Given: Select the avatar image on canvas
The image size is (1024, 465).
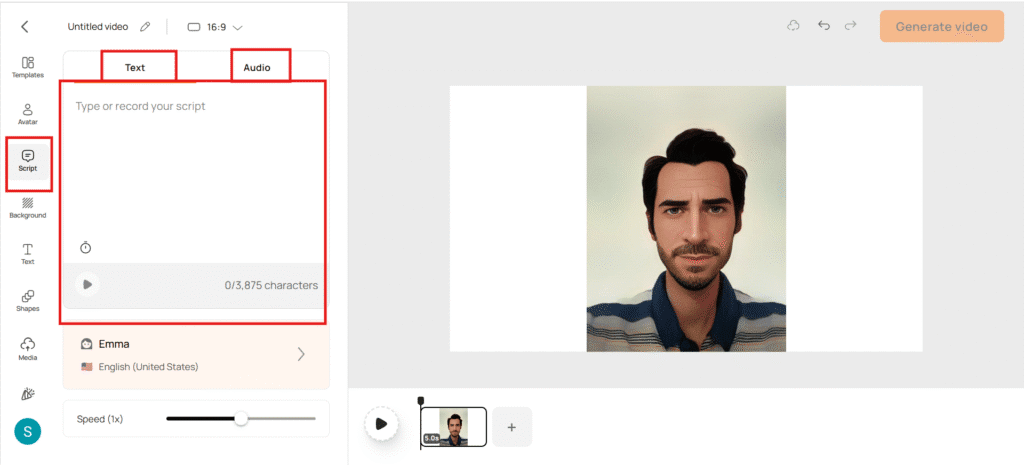Looking at the screenshot, I should (686, 219).
